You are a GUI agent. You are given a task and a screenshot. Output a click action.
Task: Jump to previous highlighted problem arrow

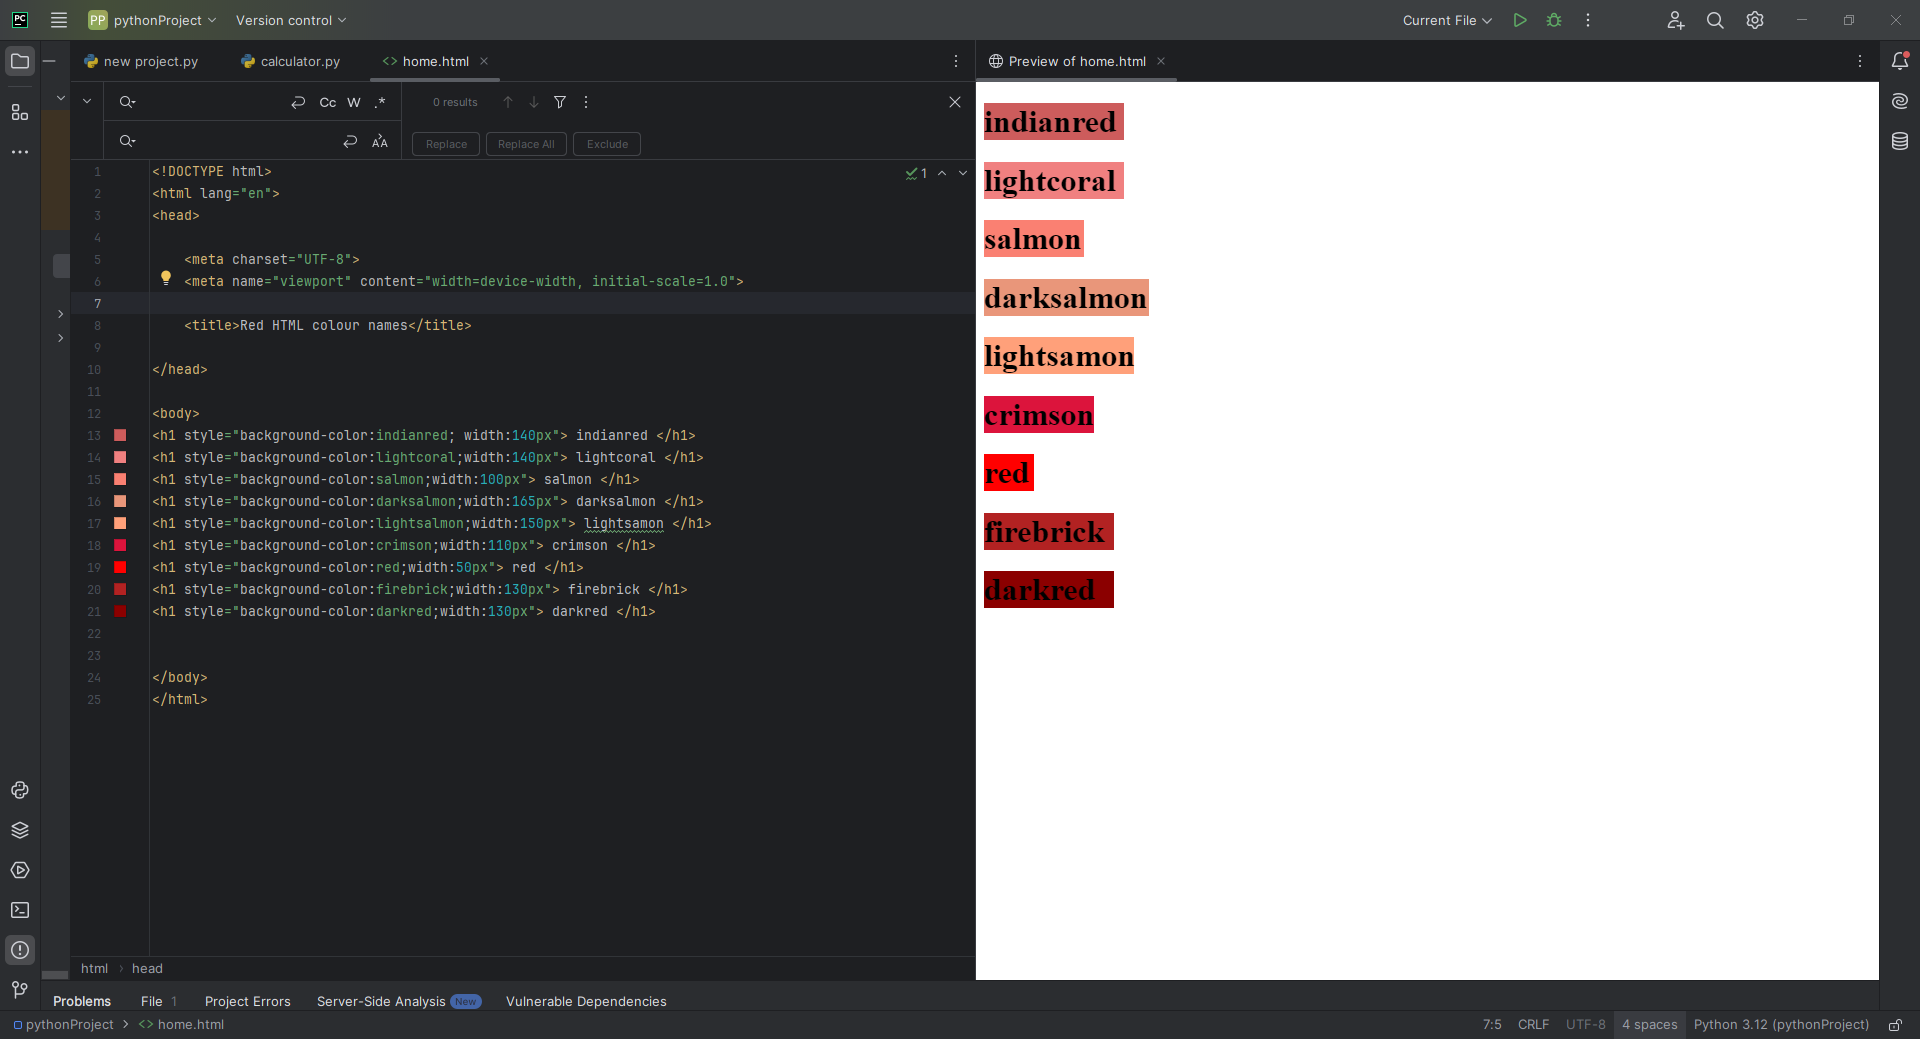coord(942,173)
